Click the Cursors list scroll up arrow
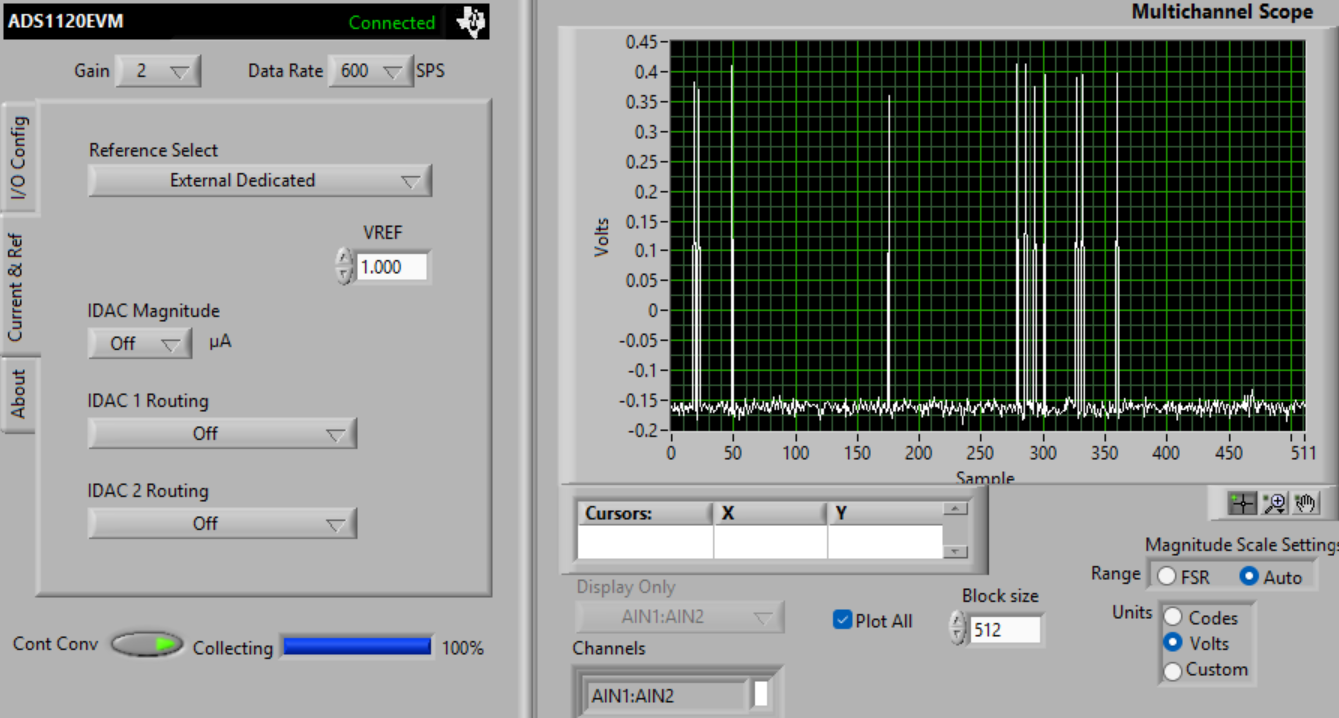This screenshot has width=1339, height=718. coord(956,509)
